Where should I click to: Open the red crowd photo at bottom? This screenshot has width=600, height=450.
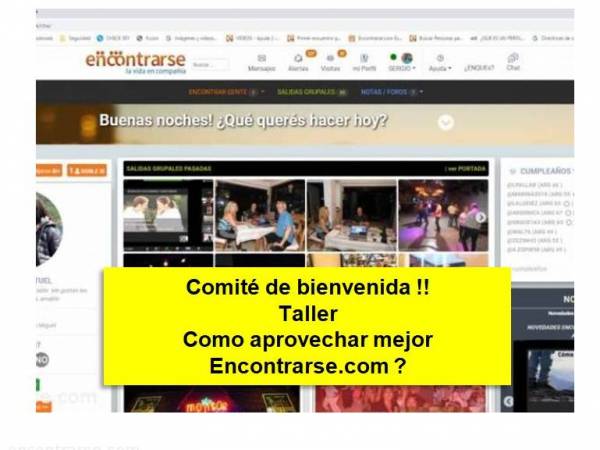(x=400, y=399)
